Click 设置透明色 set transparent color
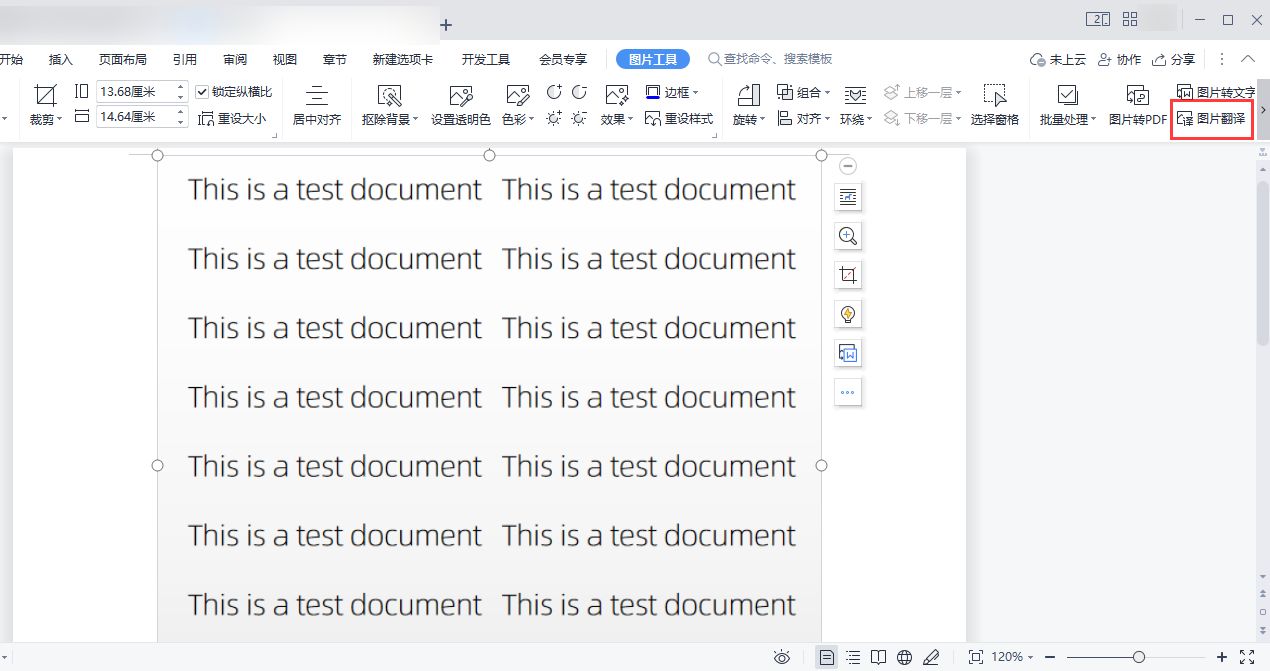The image size is (1270, 671). (x=461, y=106)
